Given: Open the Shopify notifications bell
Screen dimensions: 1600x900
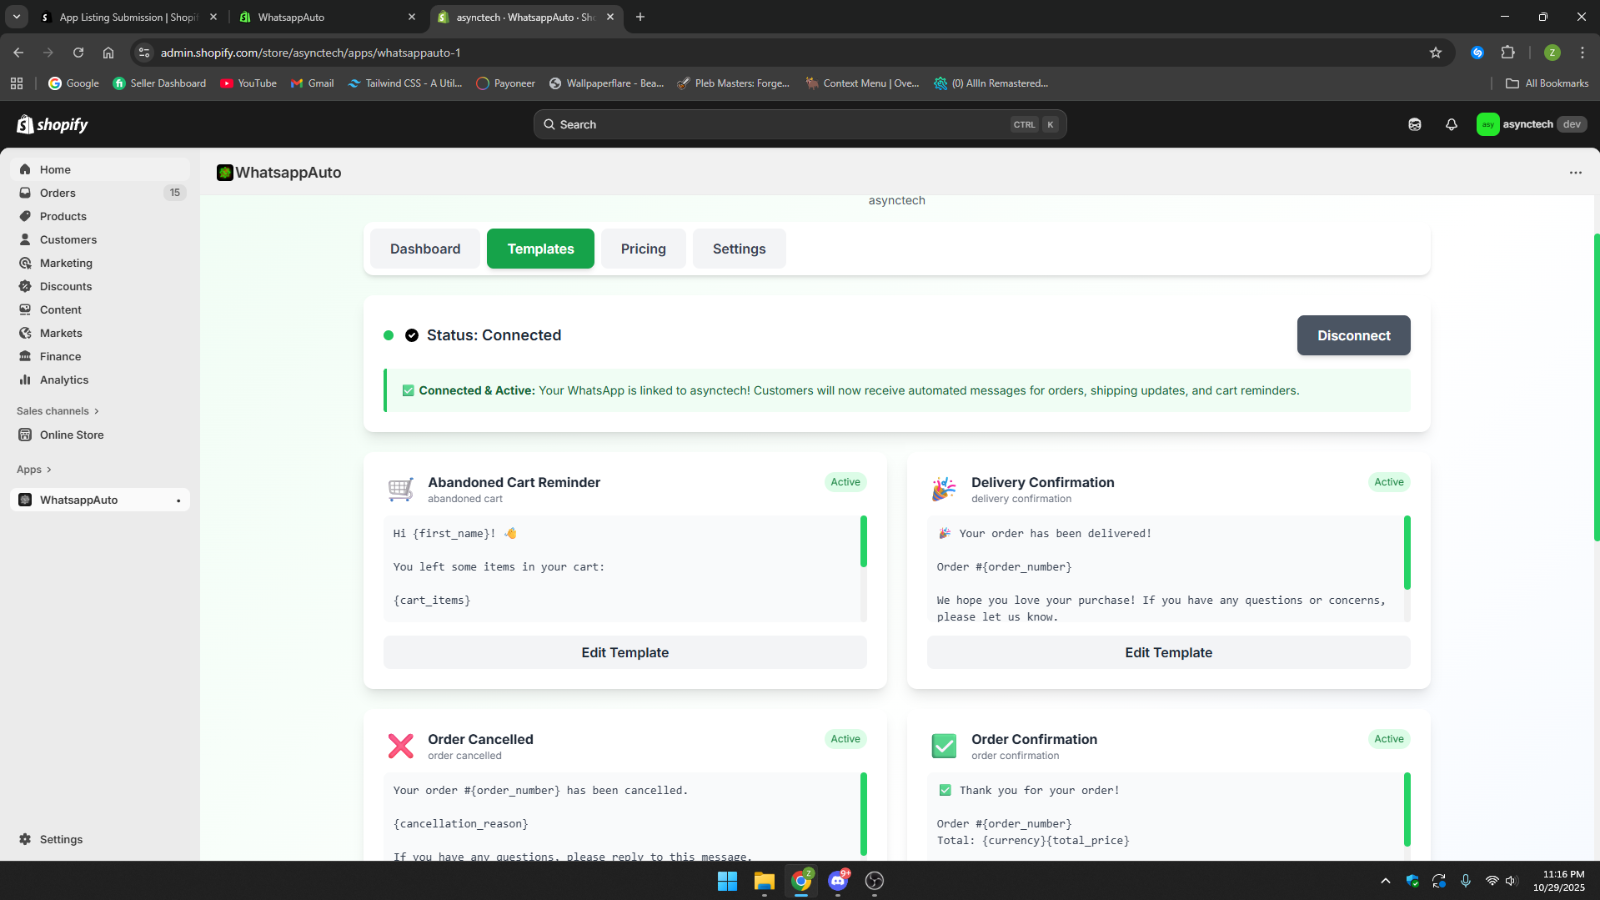Looking at the screenshot, I should pyautogui.click(x=1451, y=124).
